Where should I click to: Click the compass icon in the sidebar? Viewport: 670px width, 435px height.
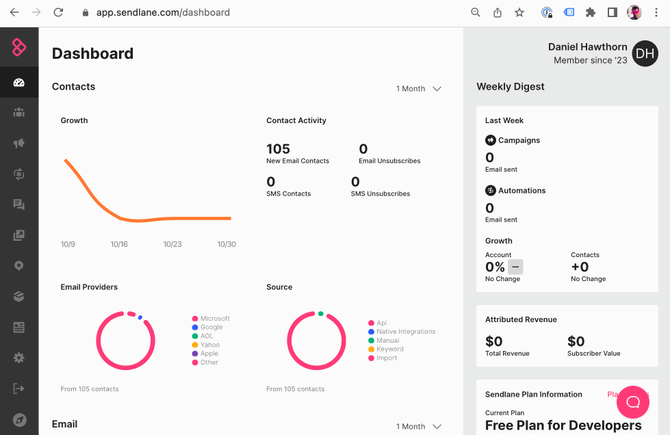pos(19,420)
